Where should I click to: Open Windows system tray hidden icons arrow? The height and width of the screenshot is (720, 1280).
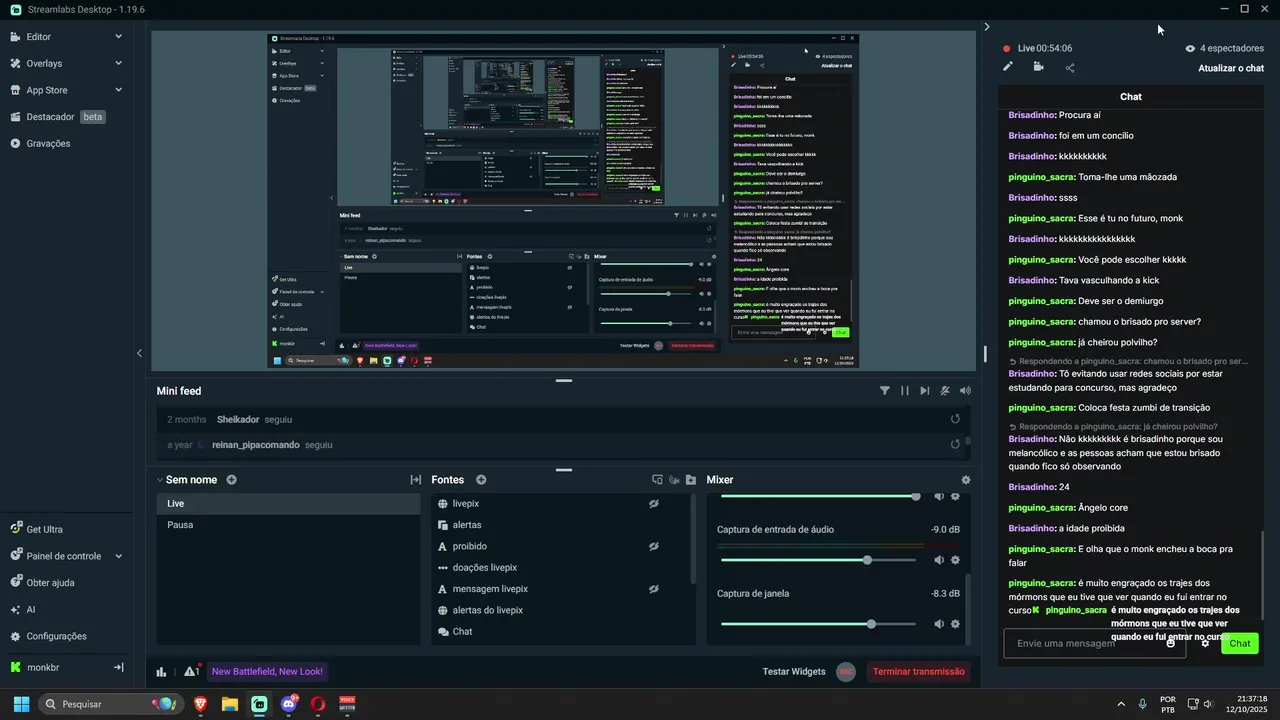[1119, 704]
